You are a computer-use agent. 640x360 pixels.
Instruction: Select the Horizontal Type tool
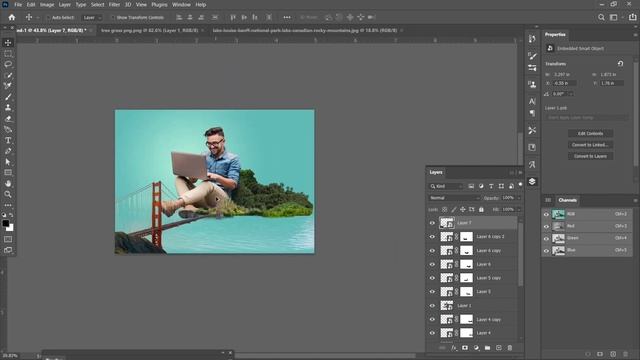click(8, 140)
